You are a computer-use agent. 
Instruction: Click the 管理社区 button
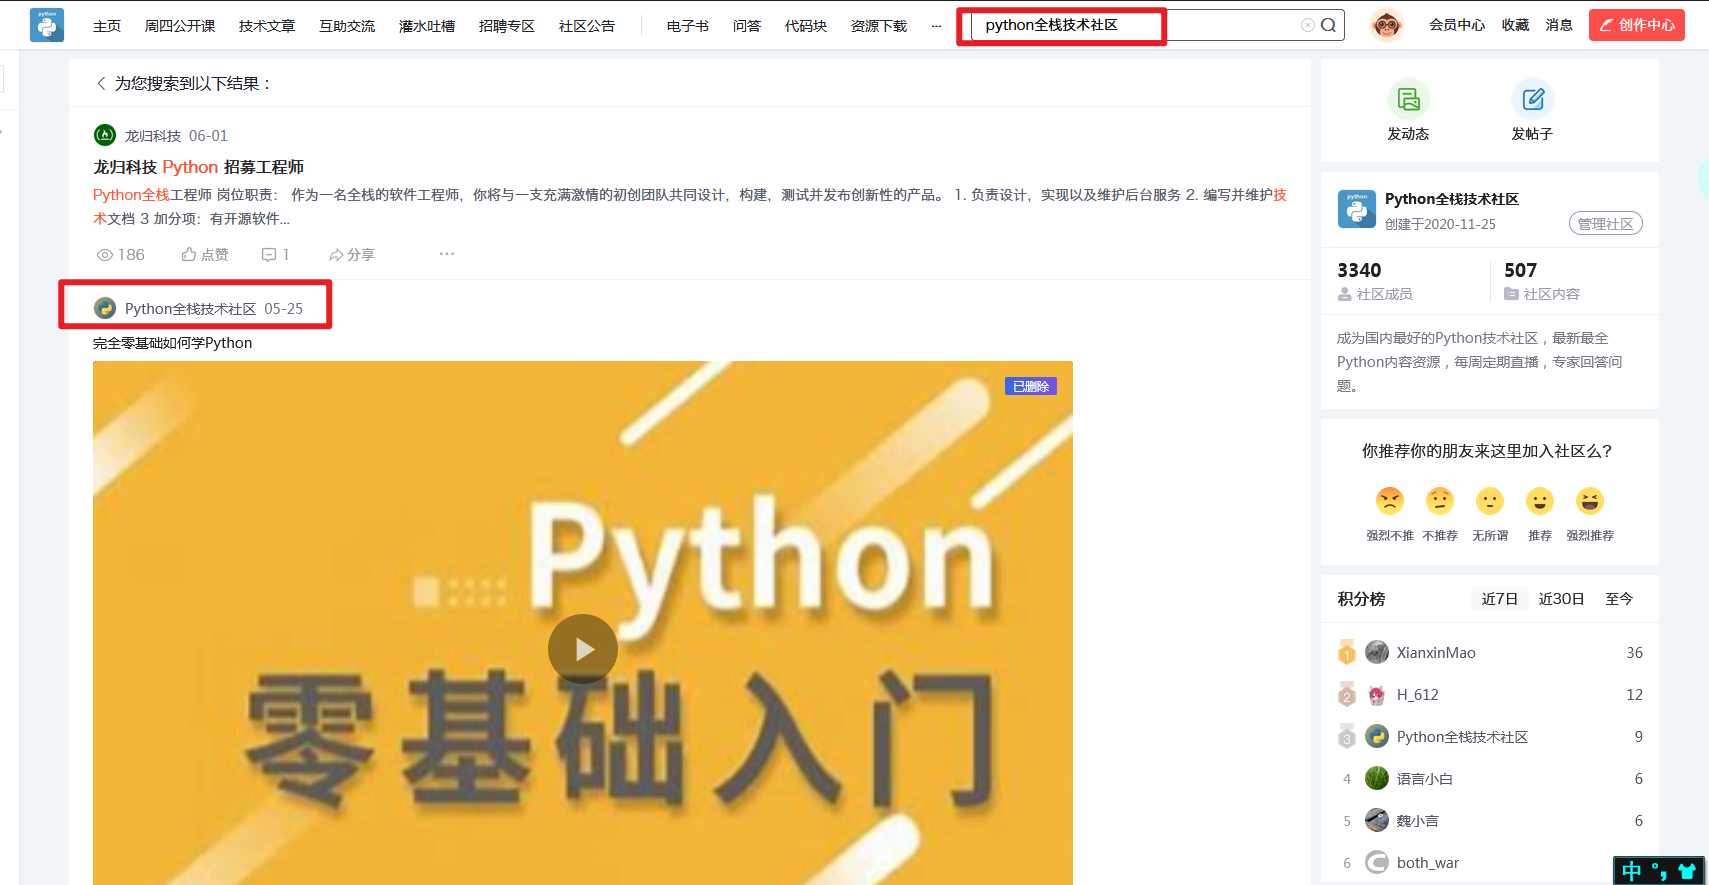pos(1606,224)
